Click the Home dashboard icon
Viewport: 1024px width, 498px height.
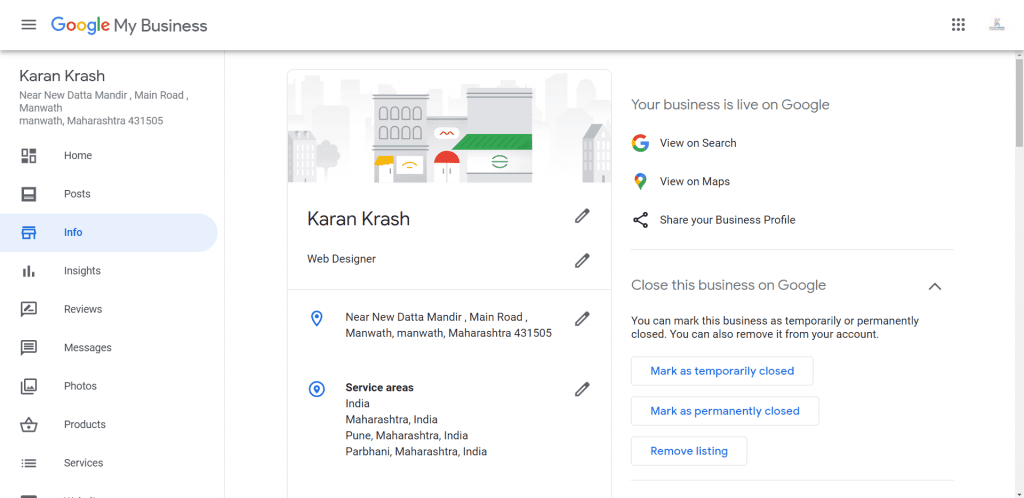click(29, 155)
